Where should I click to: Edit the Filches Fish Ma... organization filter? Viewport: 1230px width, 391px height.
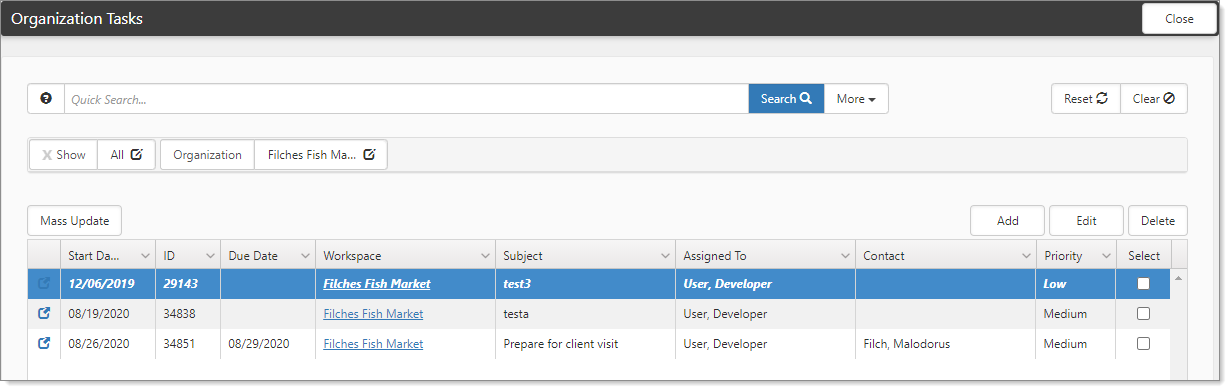(x=370, y=155)
